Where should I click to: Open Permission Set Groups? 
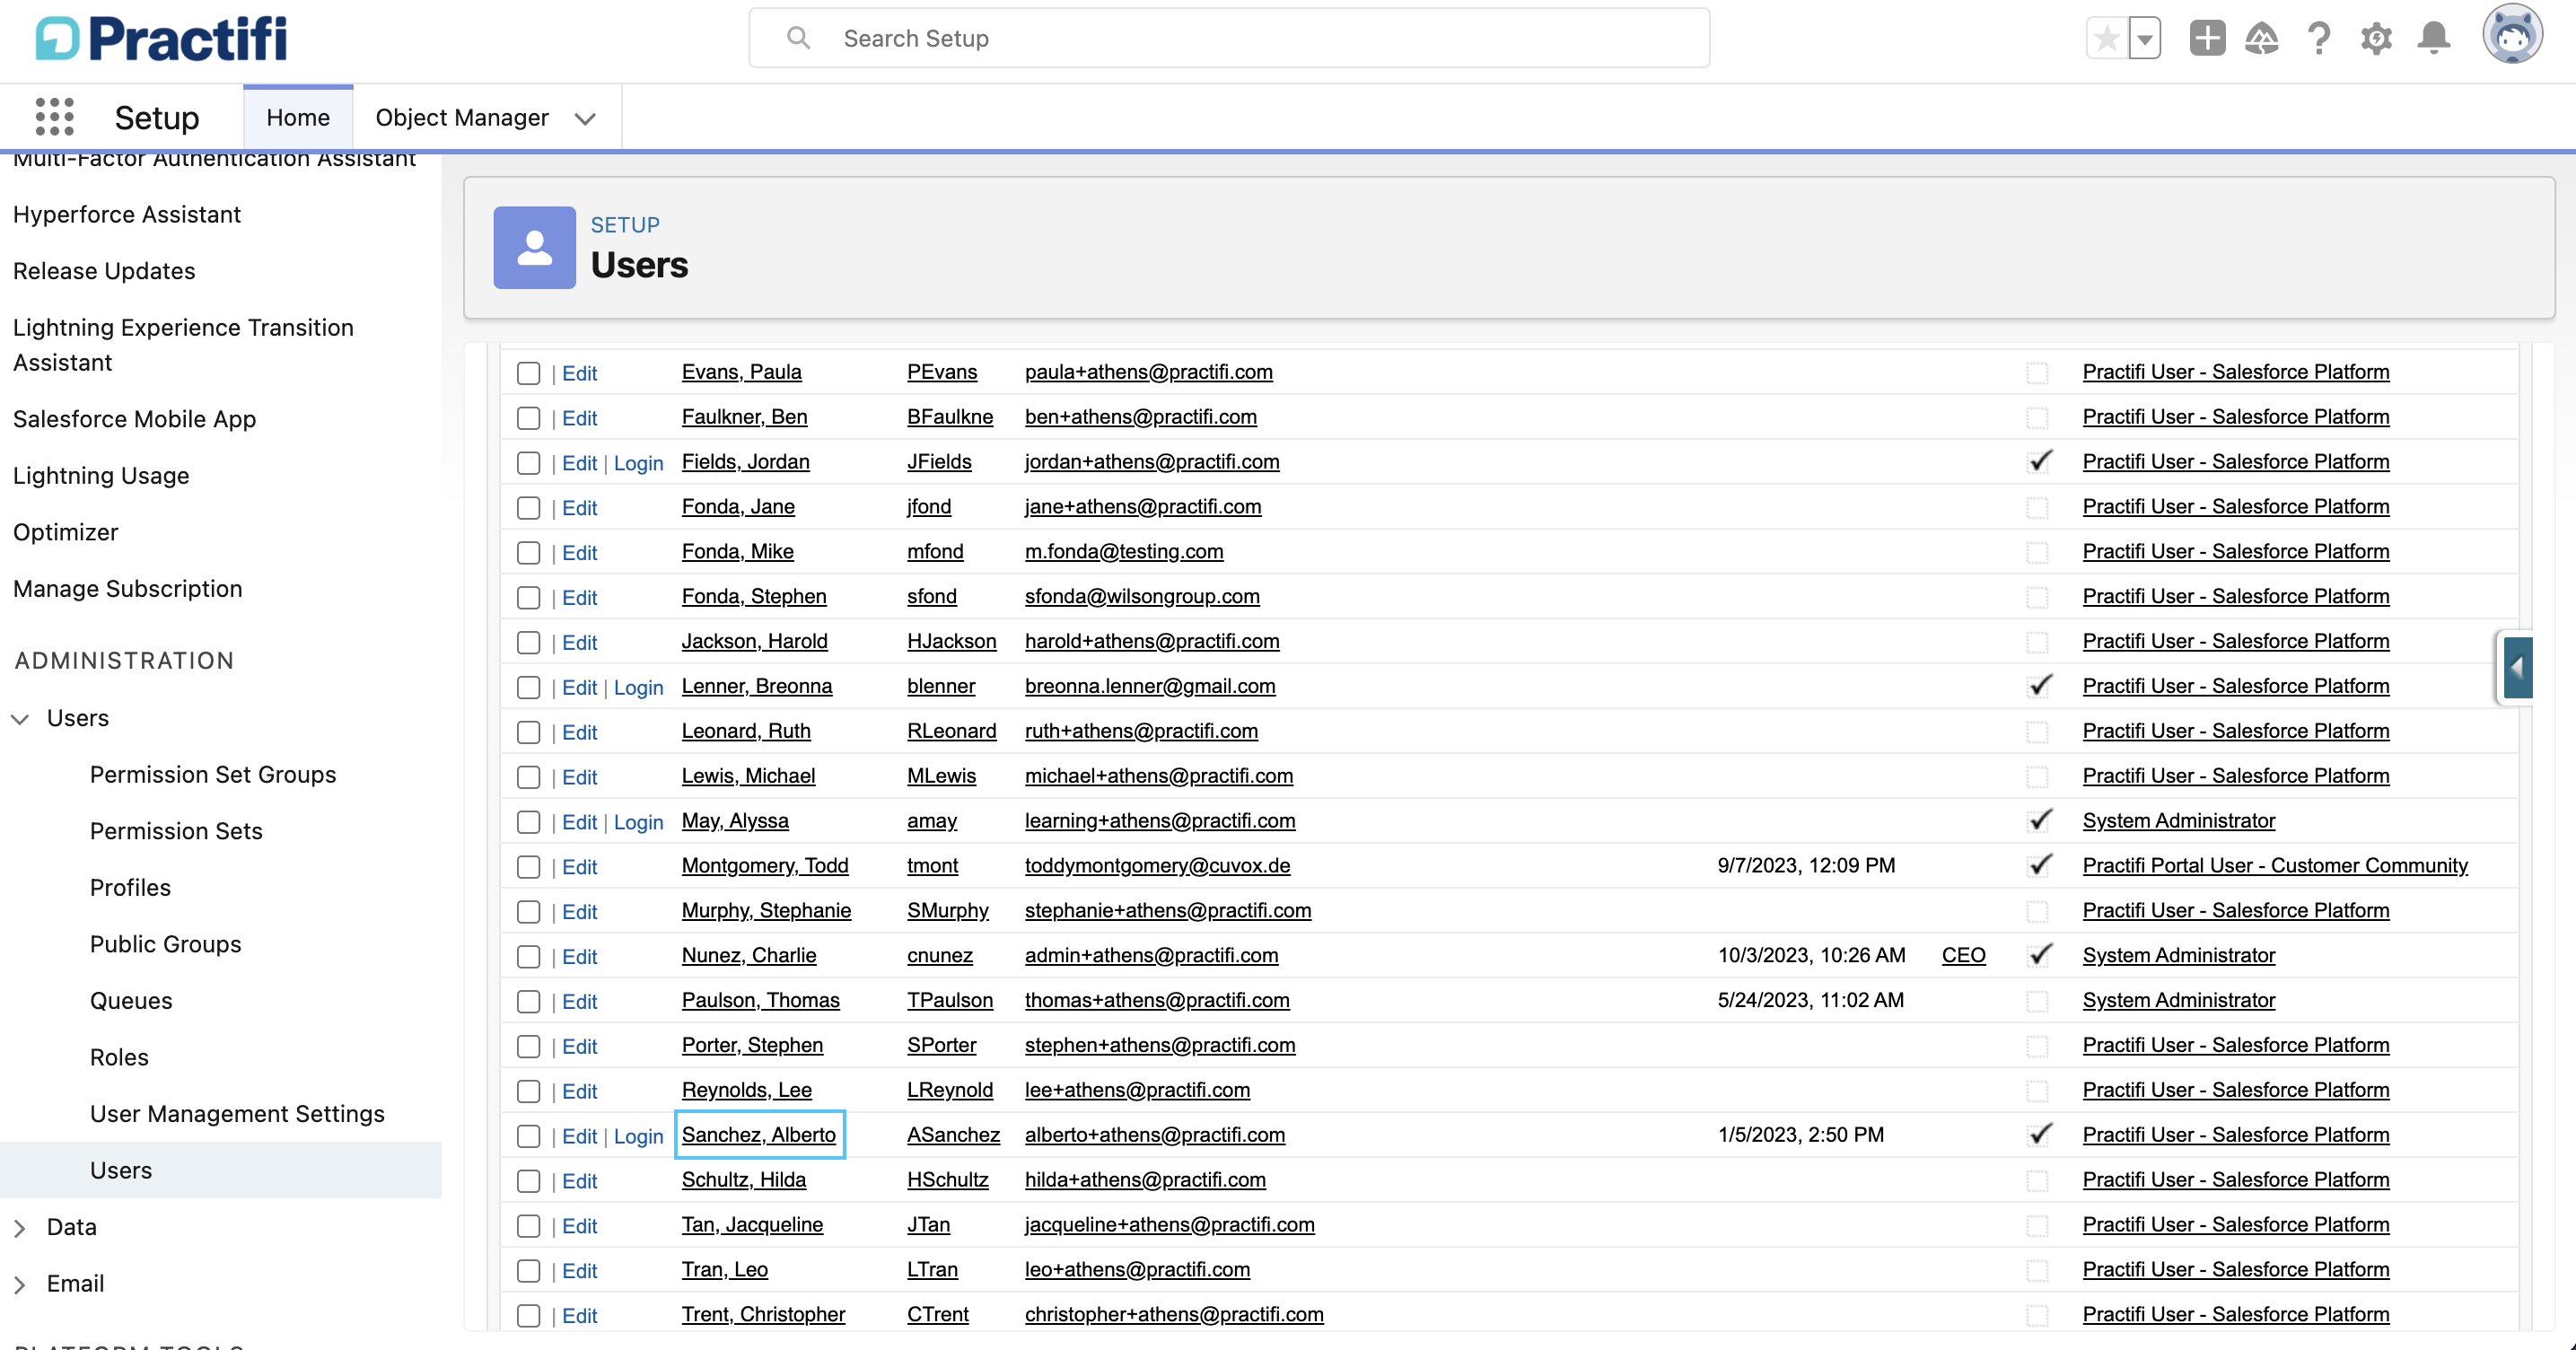(x=213, y=774)
